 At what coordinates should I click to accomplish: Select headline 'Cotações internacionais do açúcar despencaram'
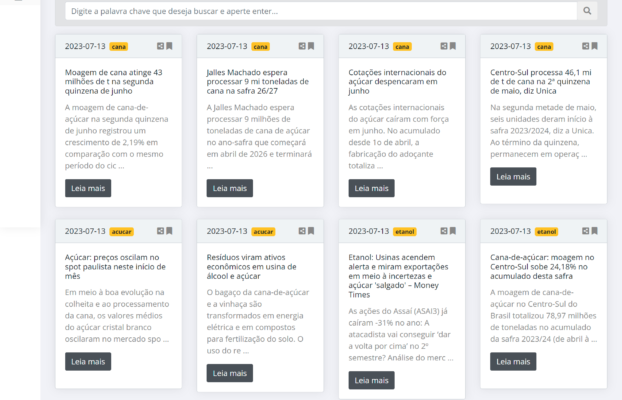[397, 81]
